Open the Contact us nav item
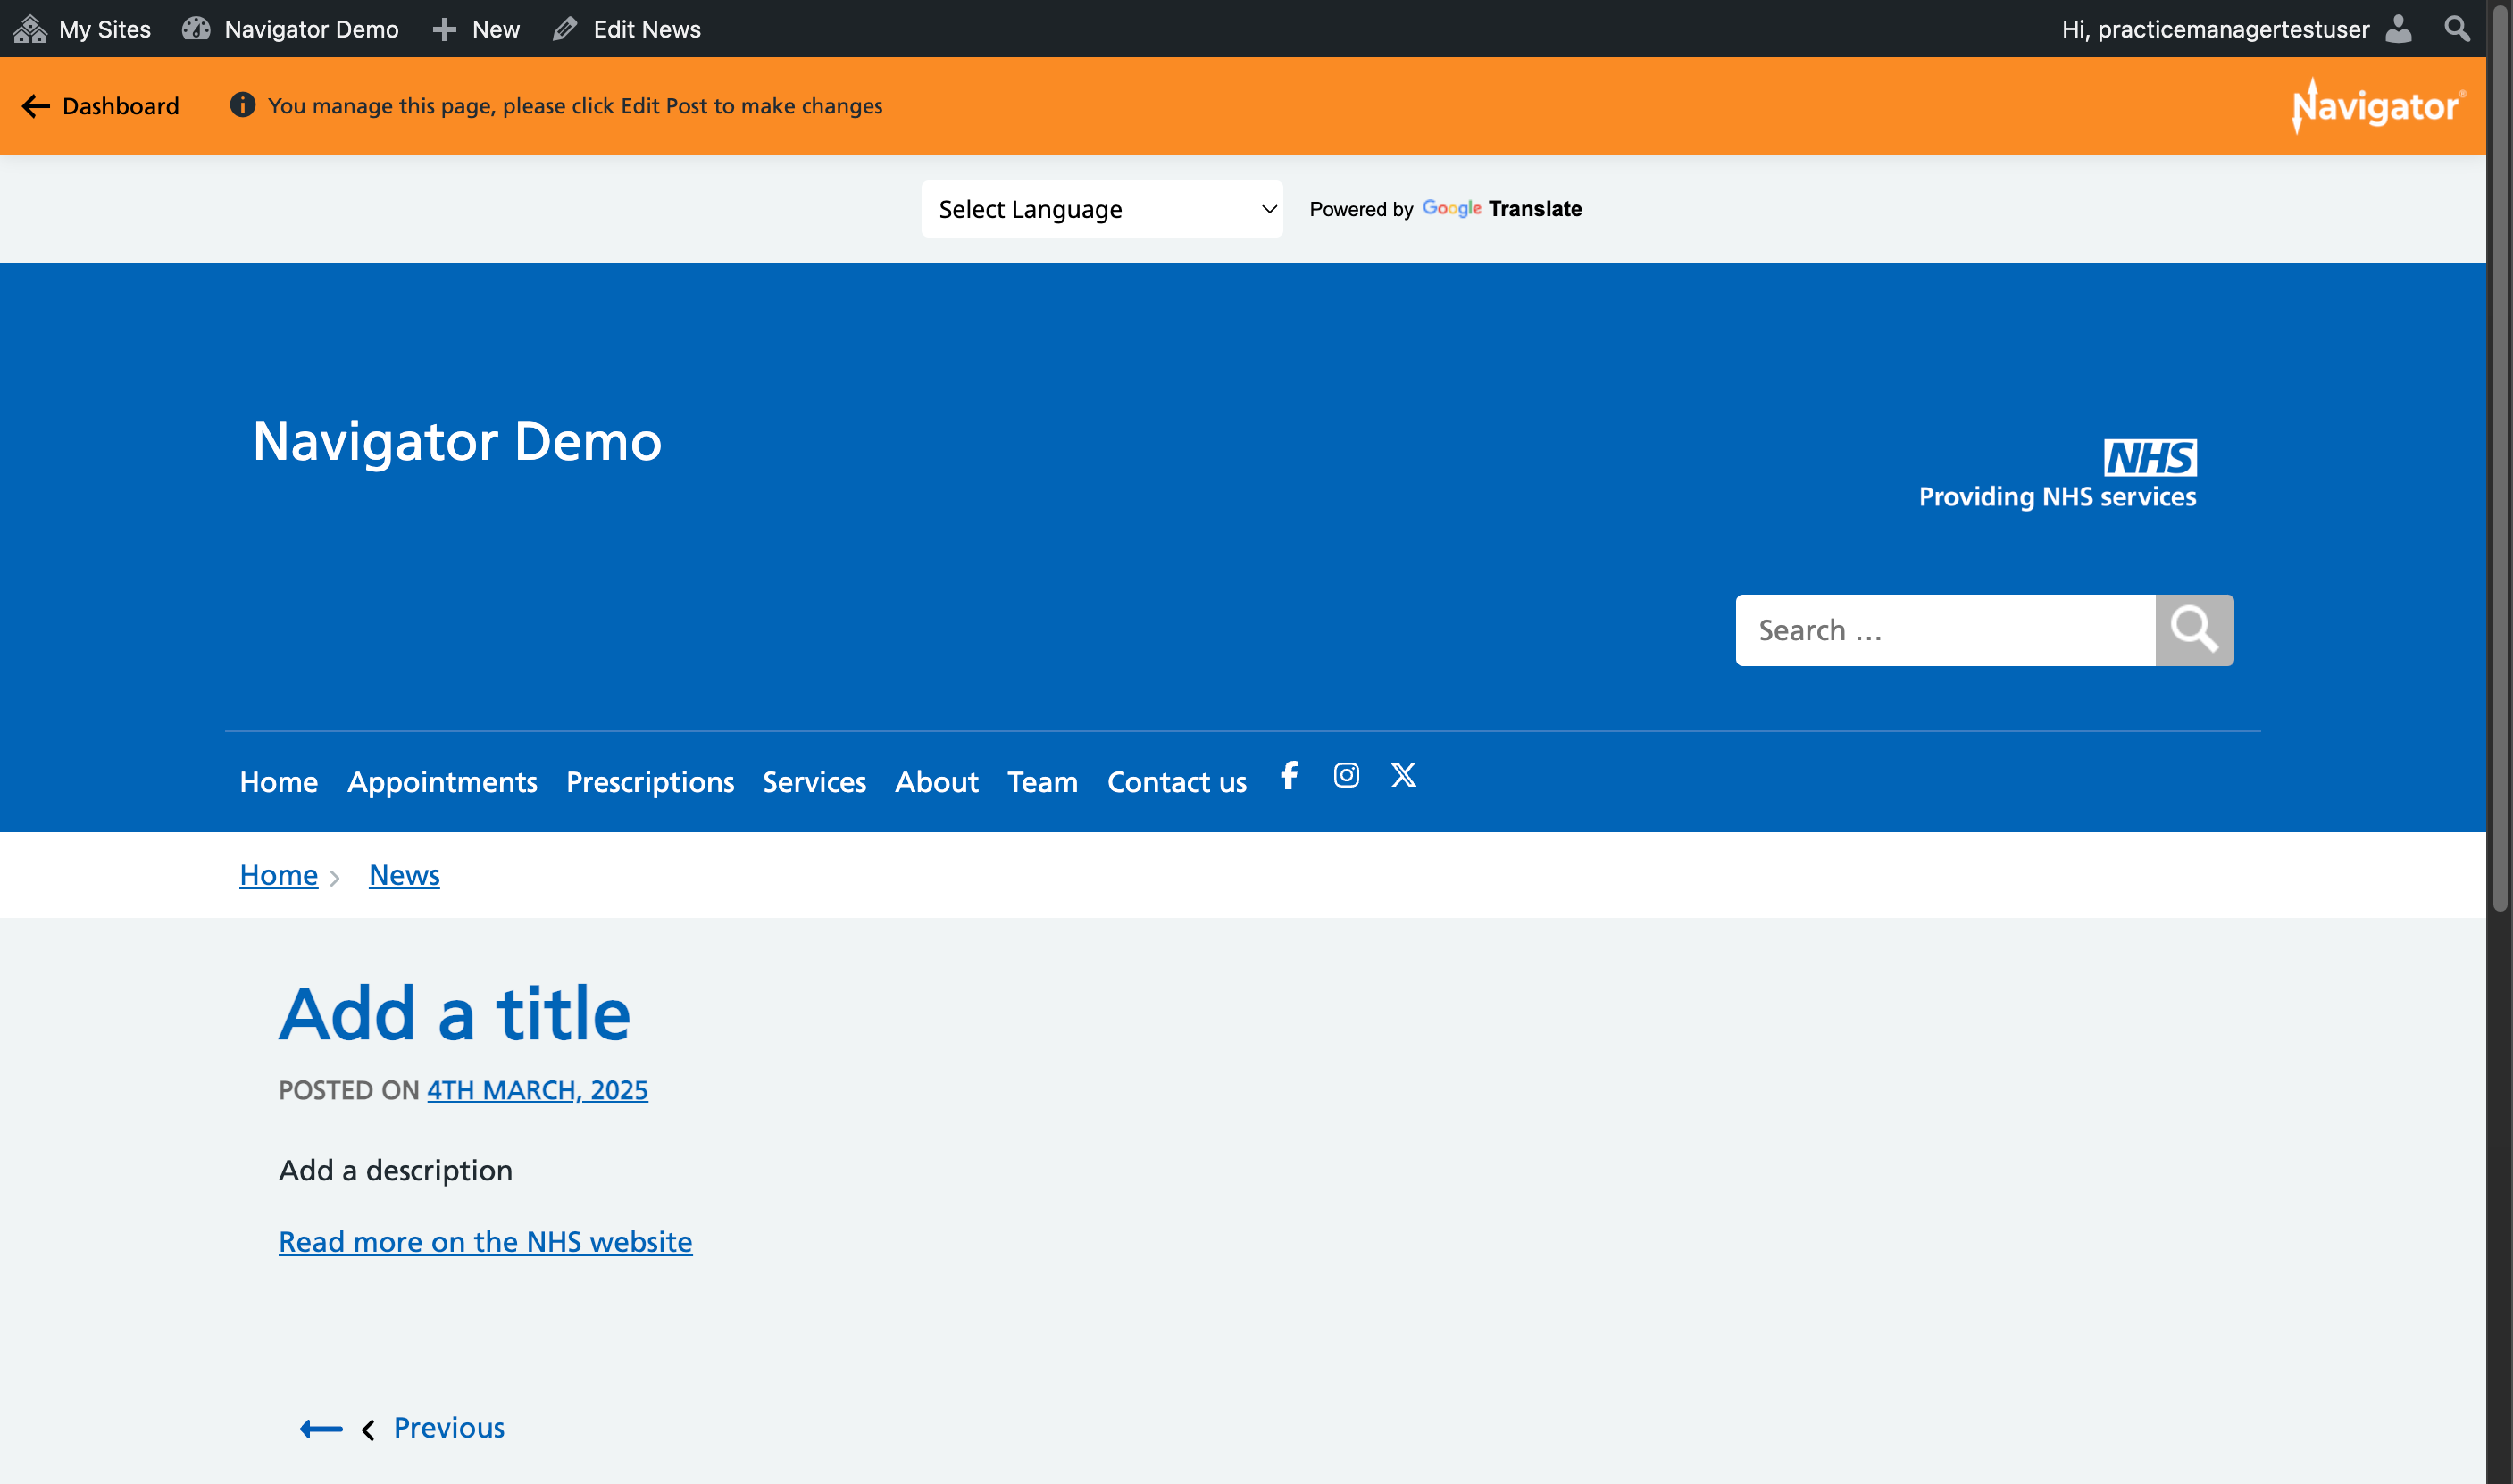Viewport: 2513px width, 1484px height. pyautogui.click(x=1176, y=781)
